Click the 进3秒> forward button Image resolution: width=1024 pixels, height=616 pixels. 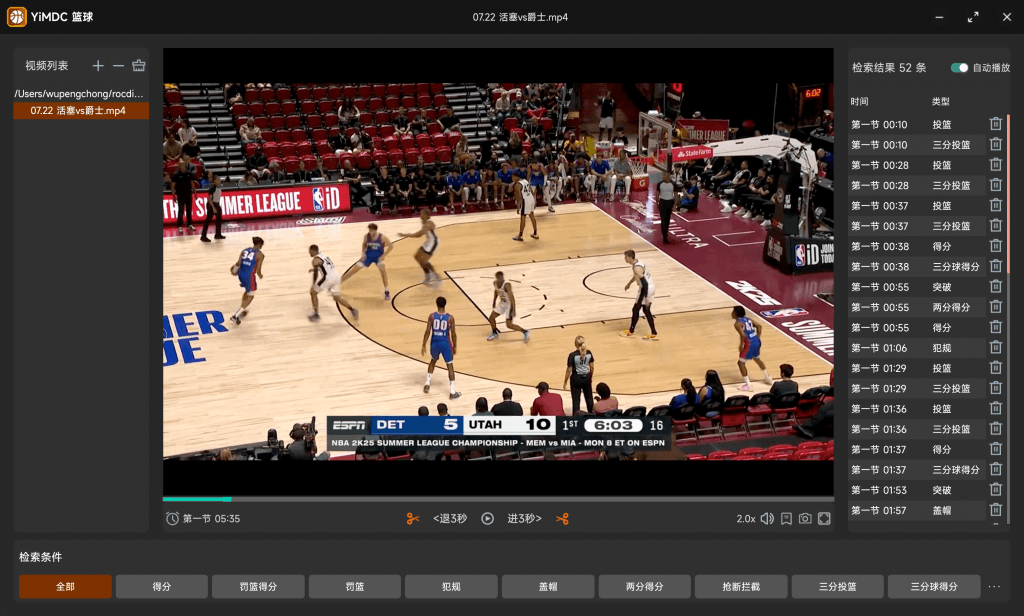pos(524,519)
